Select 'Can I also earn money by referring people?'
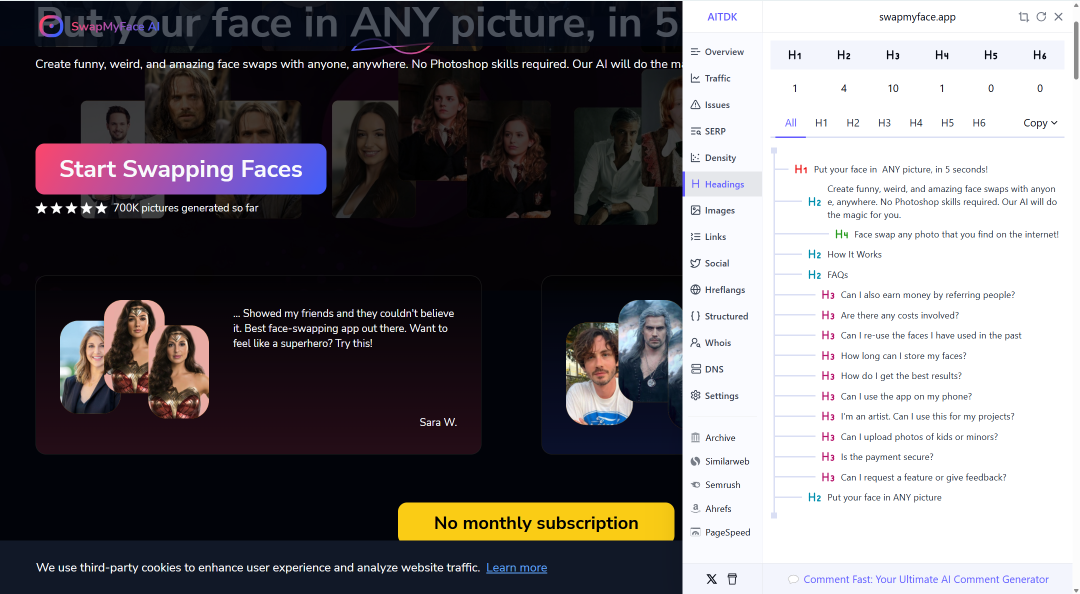Viewport: 1080px width, 594px height. pyautogui.click(x=928, y=295)
